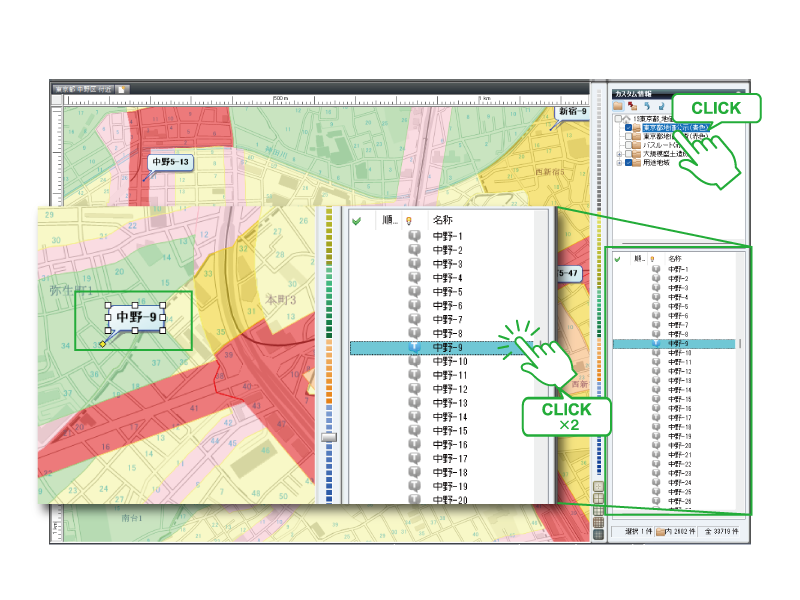Select the 中野-25 row name in the right list
Screen dimensions: 800x600
tap(680, 491)
